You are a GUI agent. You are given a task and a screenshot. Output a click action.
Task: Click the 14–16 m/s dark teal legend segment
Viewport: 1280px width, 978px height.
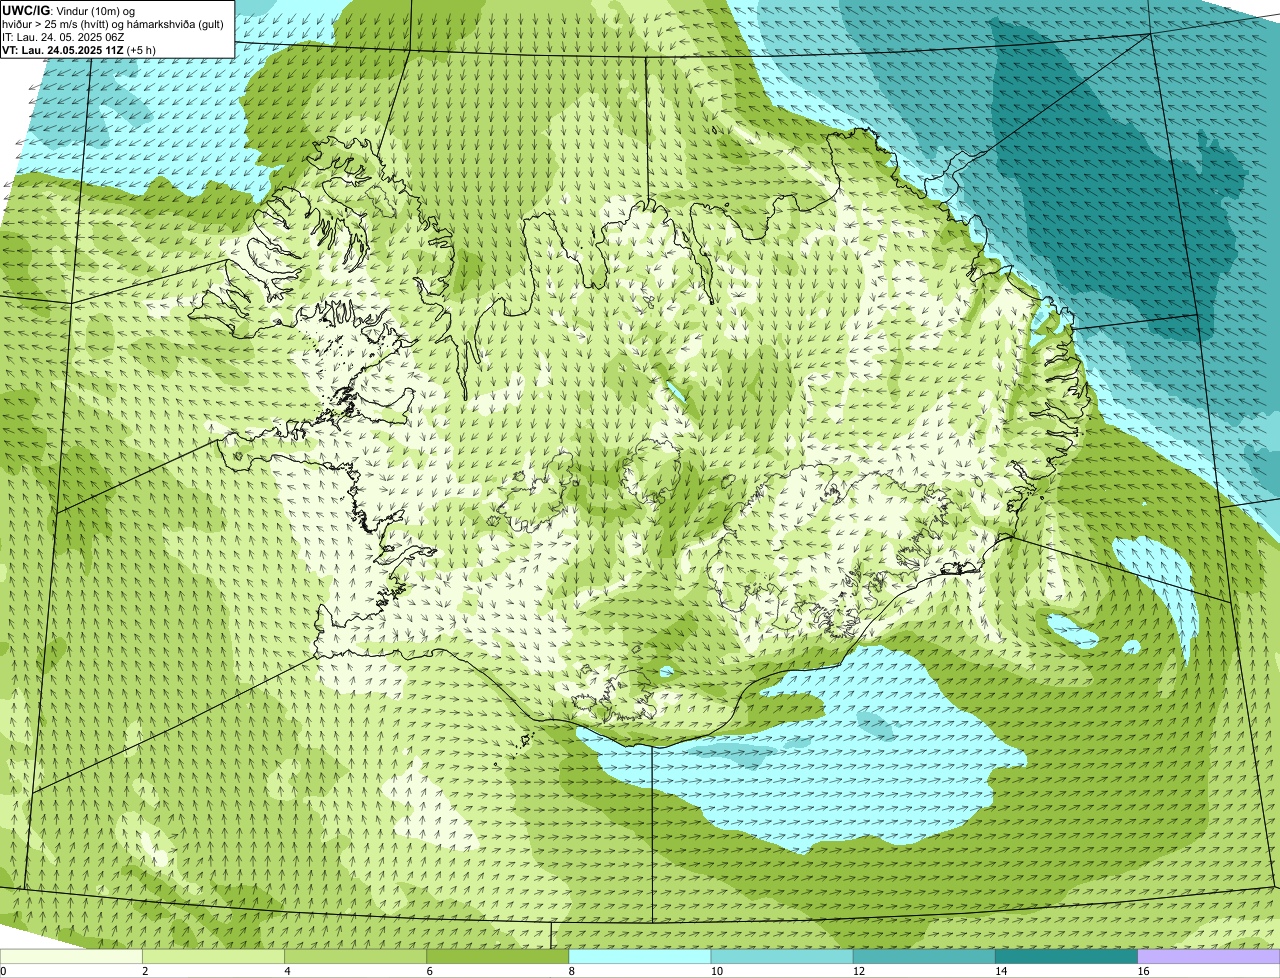[1066, 957]
